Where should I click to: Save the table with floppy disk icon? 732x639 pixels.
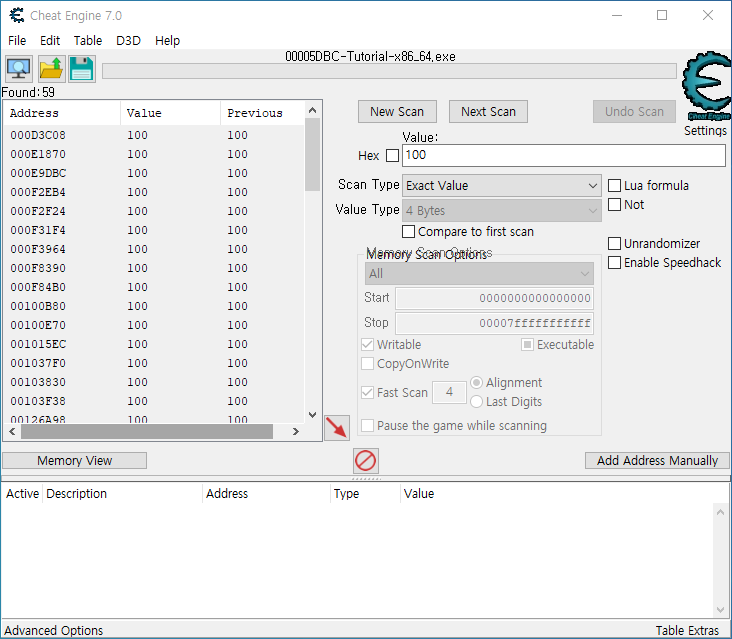click(x=82, y=69)
